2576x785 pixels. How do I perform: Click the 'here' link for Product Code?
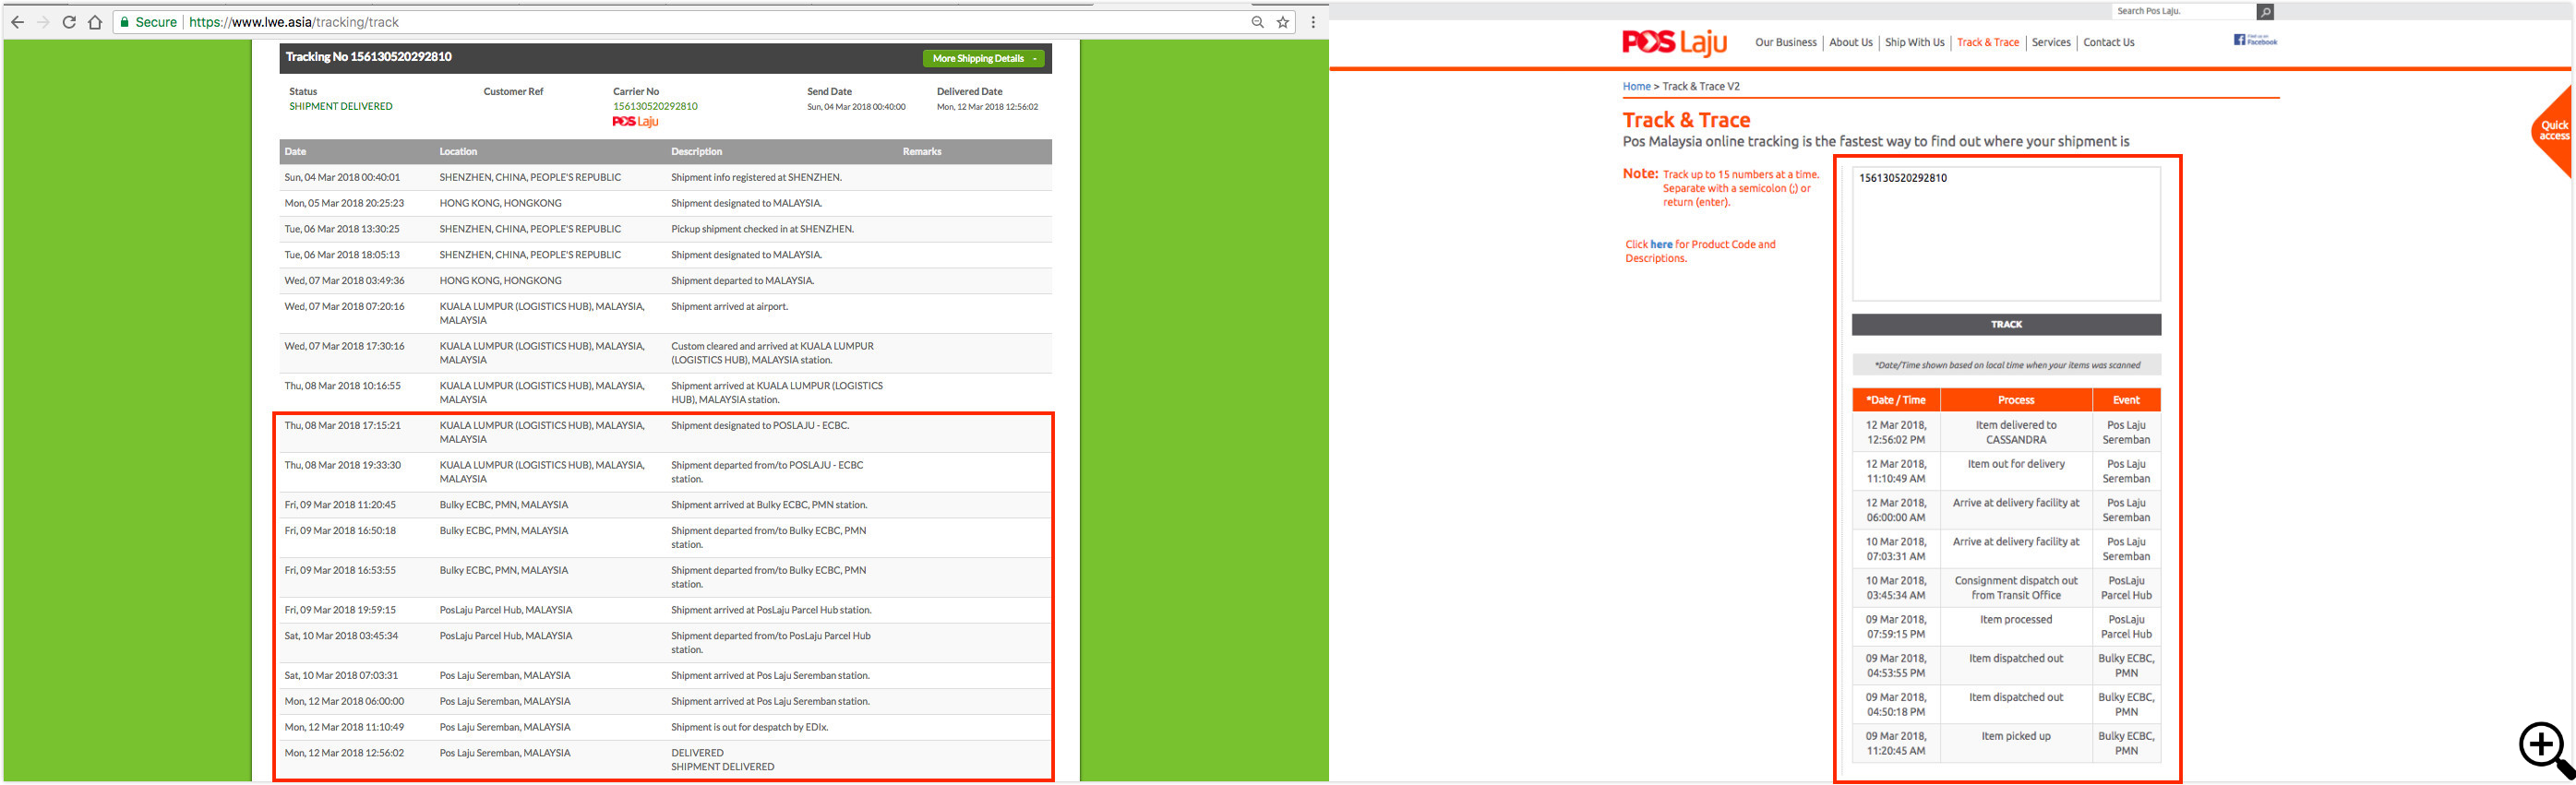pyautogui.click(x=1661, y=244)
